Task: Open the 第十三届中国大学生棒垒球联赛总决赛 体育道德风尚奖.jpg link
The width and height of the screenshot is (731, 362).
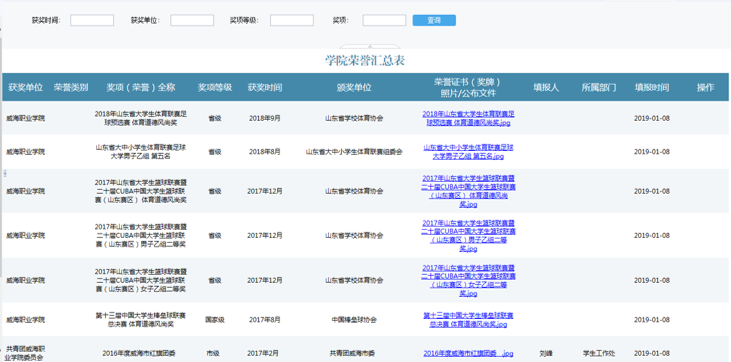Action: [468, 320]
